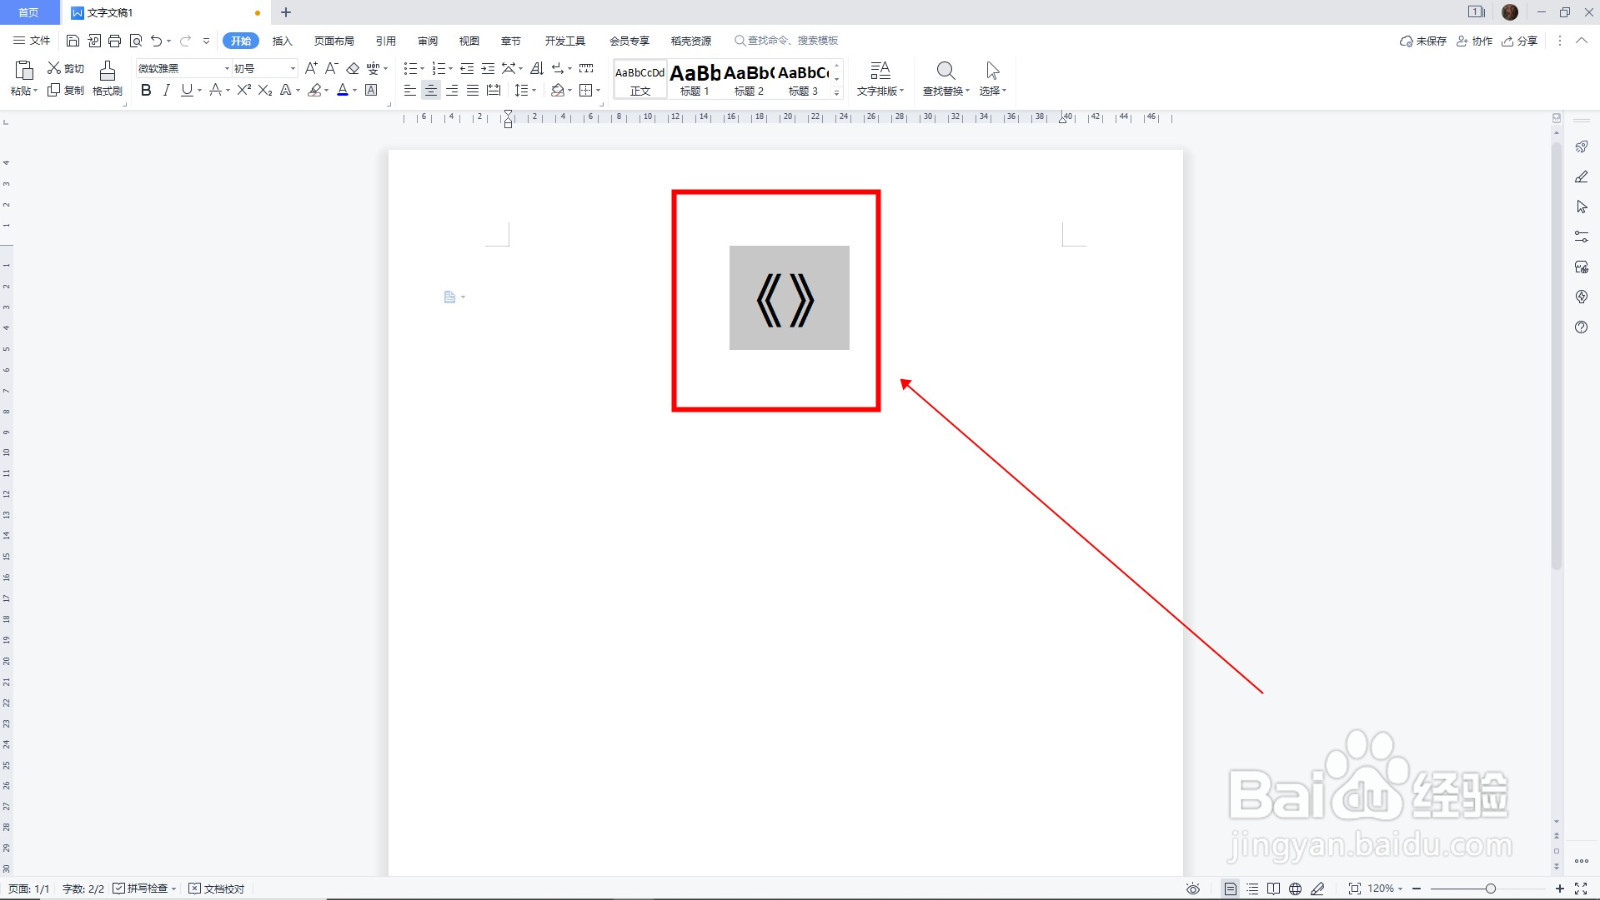
Task: Expand numbered list dropdown arrow
Action: click(x=450, y=69)
